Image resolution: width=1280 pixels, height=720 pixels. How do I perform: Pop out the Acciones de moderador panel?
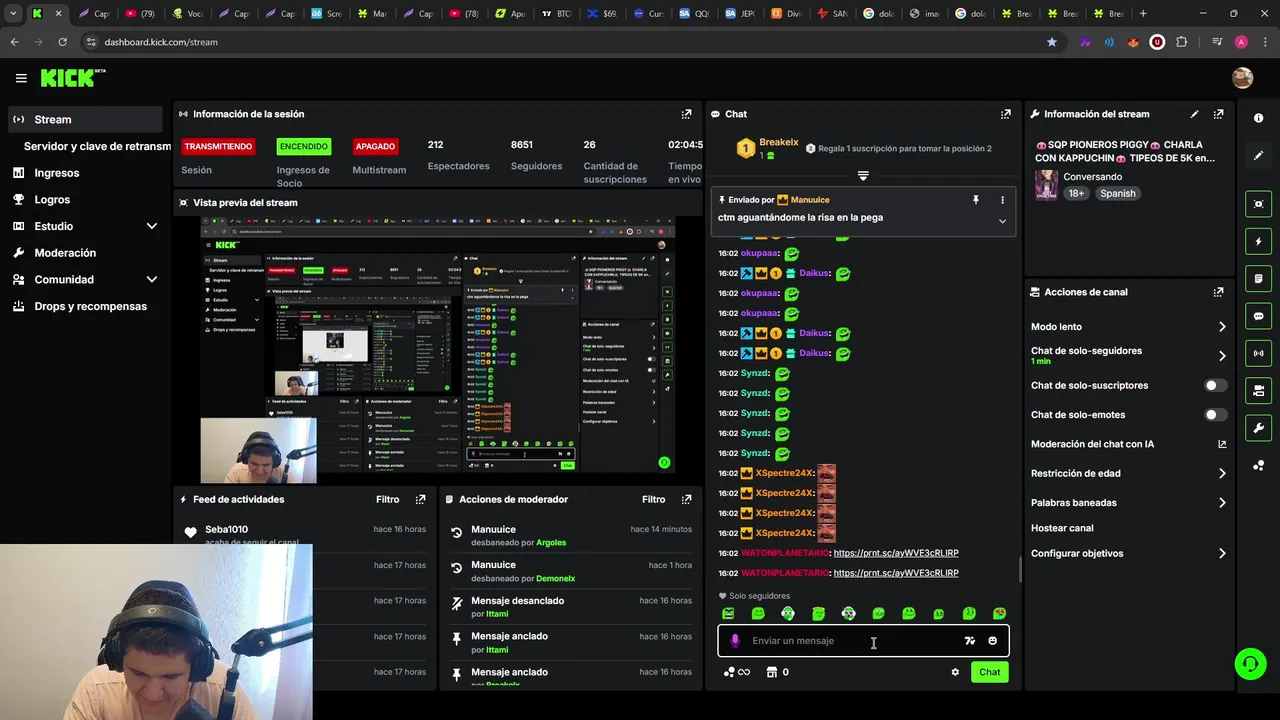click(x=686, y=499)
